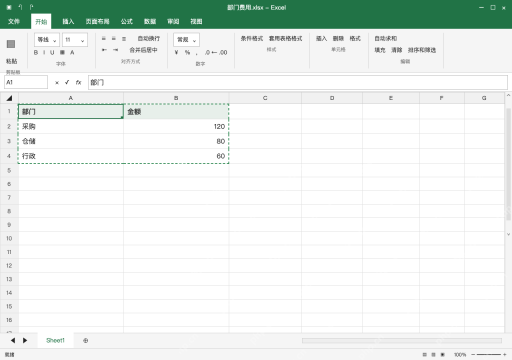Open the 常规 number format dropdown
This screenshot has width=512, height=360.
[186, 40]
